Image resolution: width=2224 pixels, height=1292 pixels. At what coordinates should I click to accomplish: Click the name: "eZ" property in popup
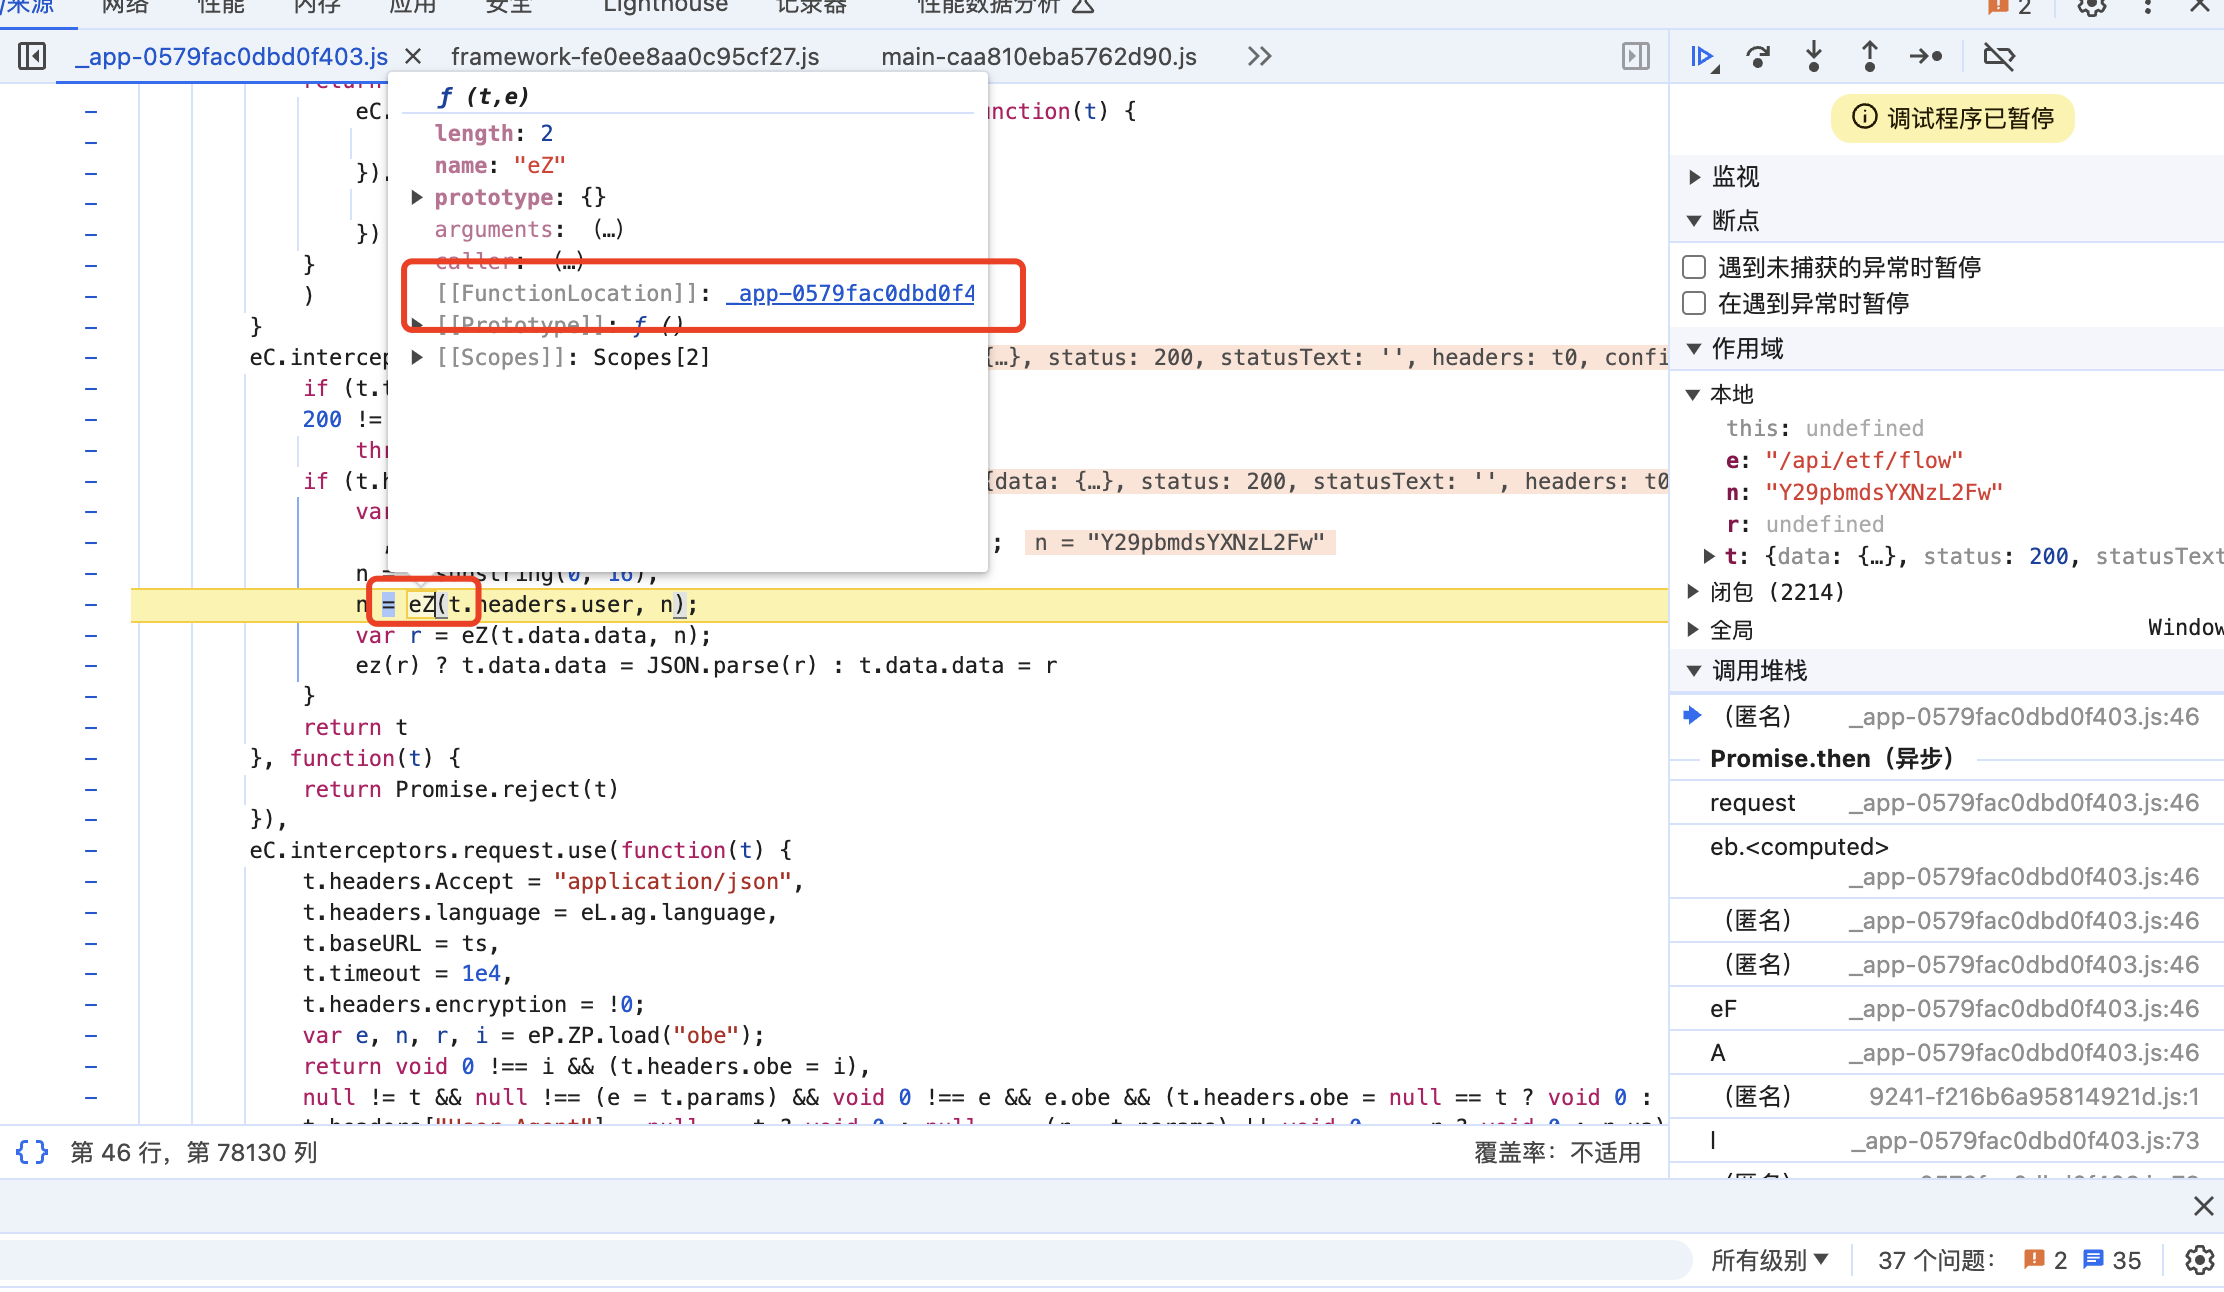[x=500, y=165]
